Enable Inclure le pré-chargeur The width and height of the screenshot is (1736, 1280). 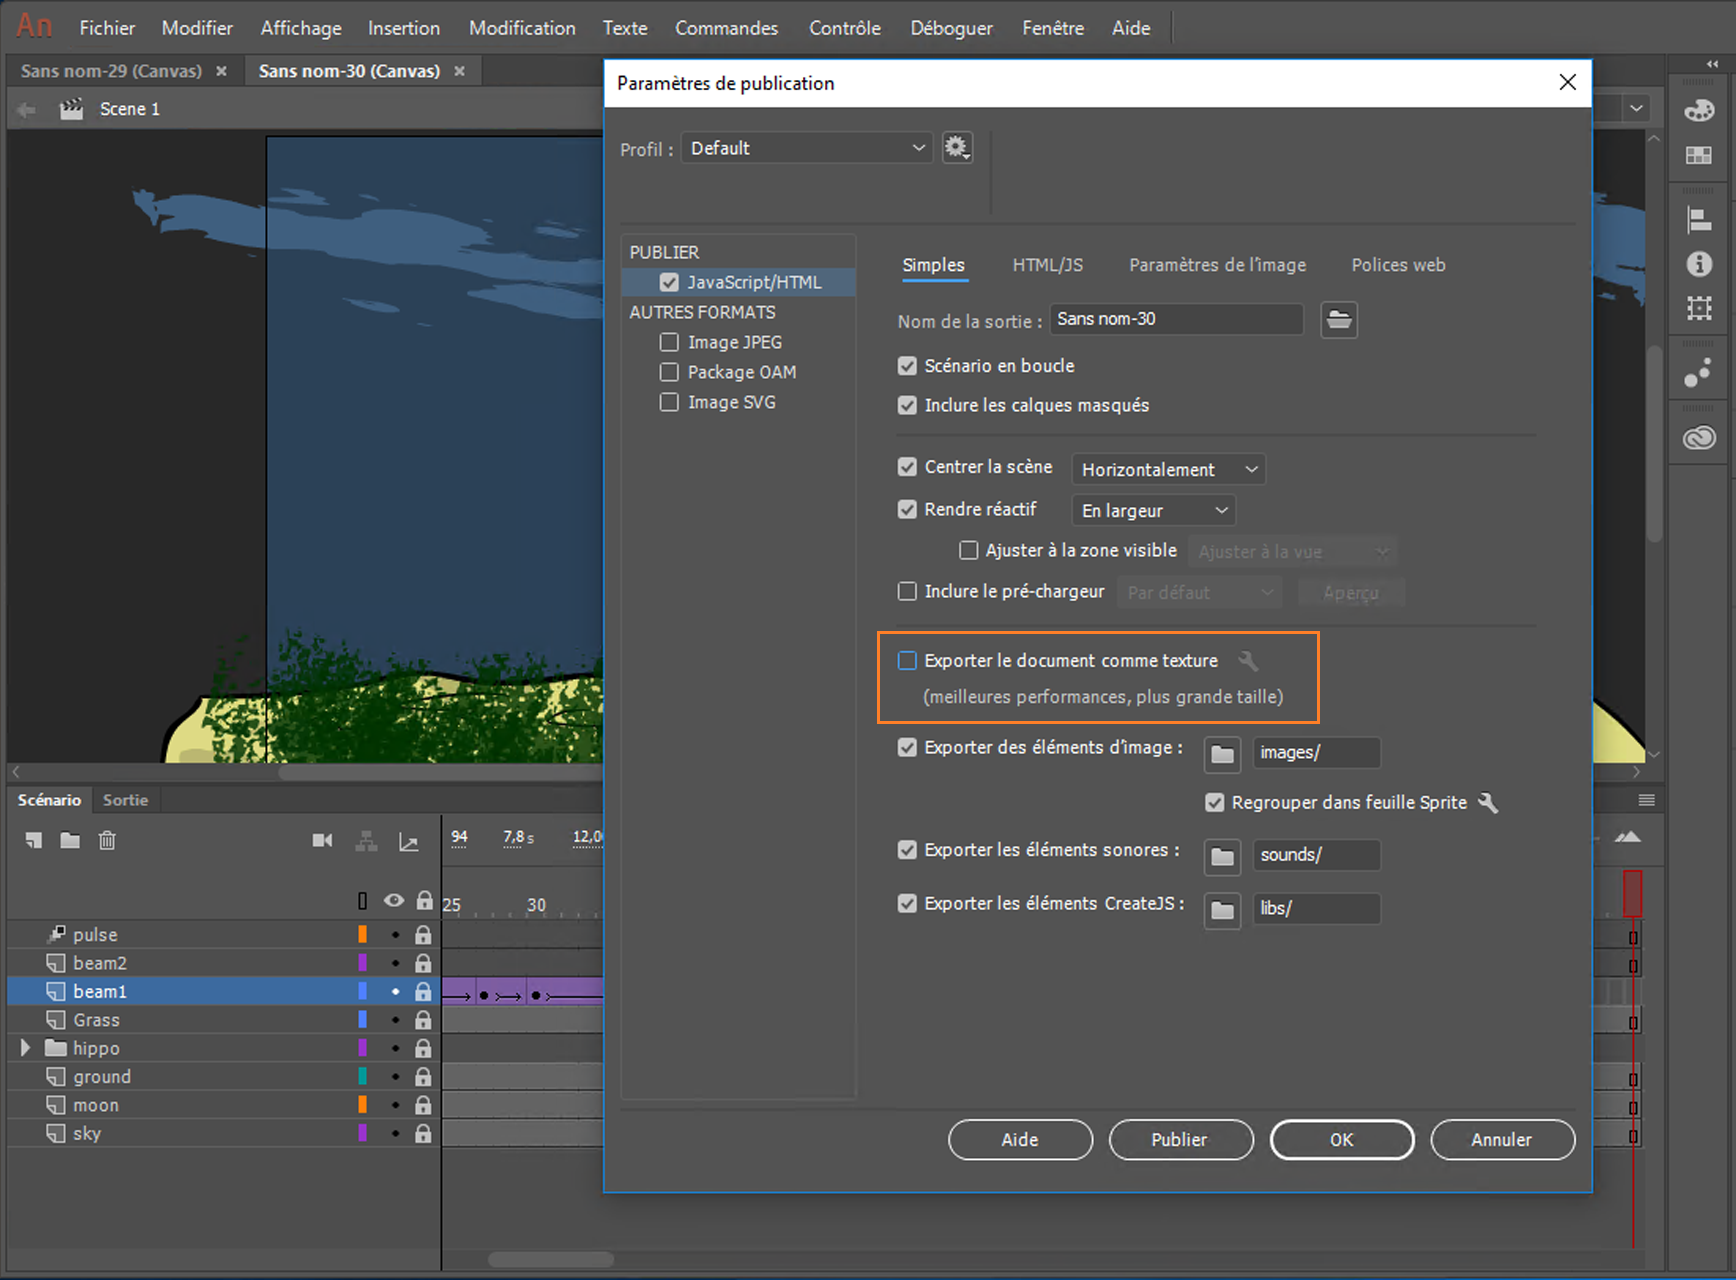tap(907, 592)
